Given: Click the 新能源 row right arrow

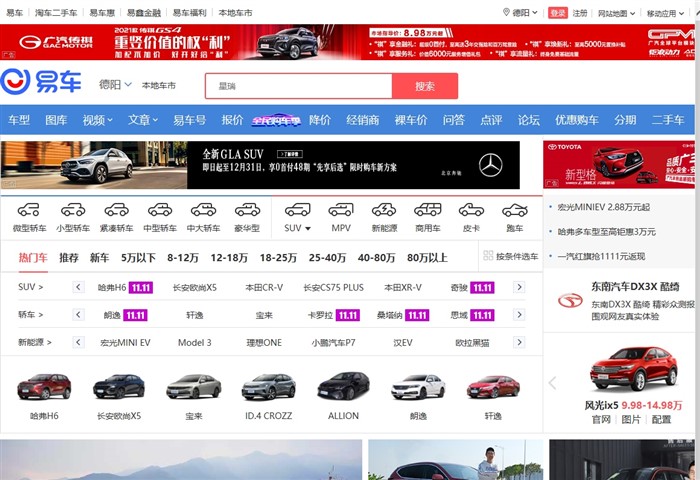Looking at the screenshot, I should click(519, 342).
